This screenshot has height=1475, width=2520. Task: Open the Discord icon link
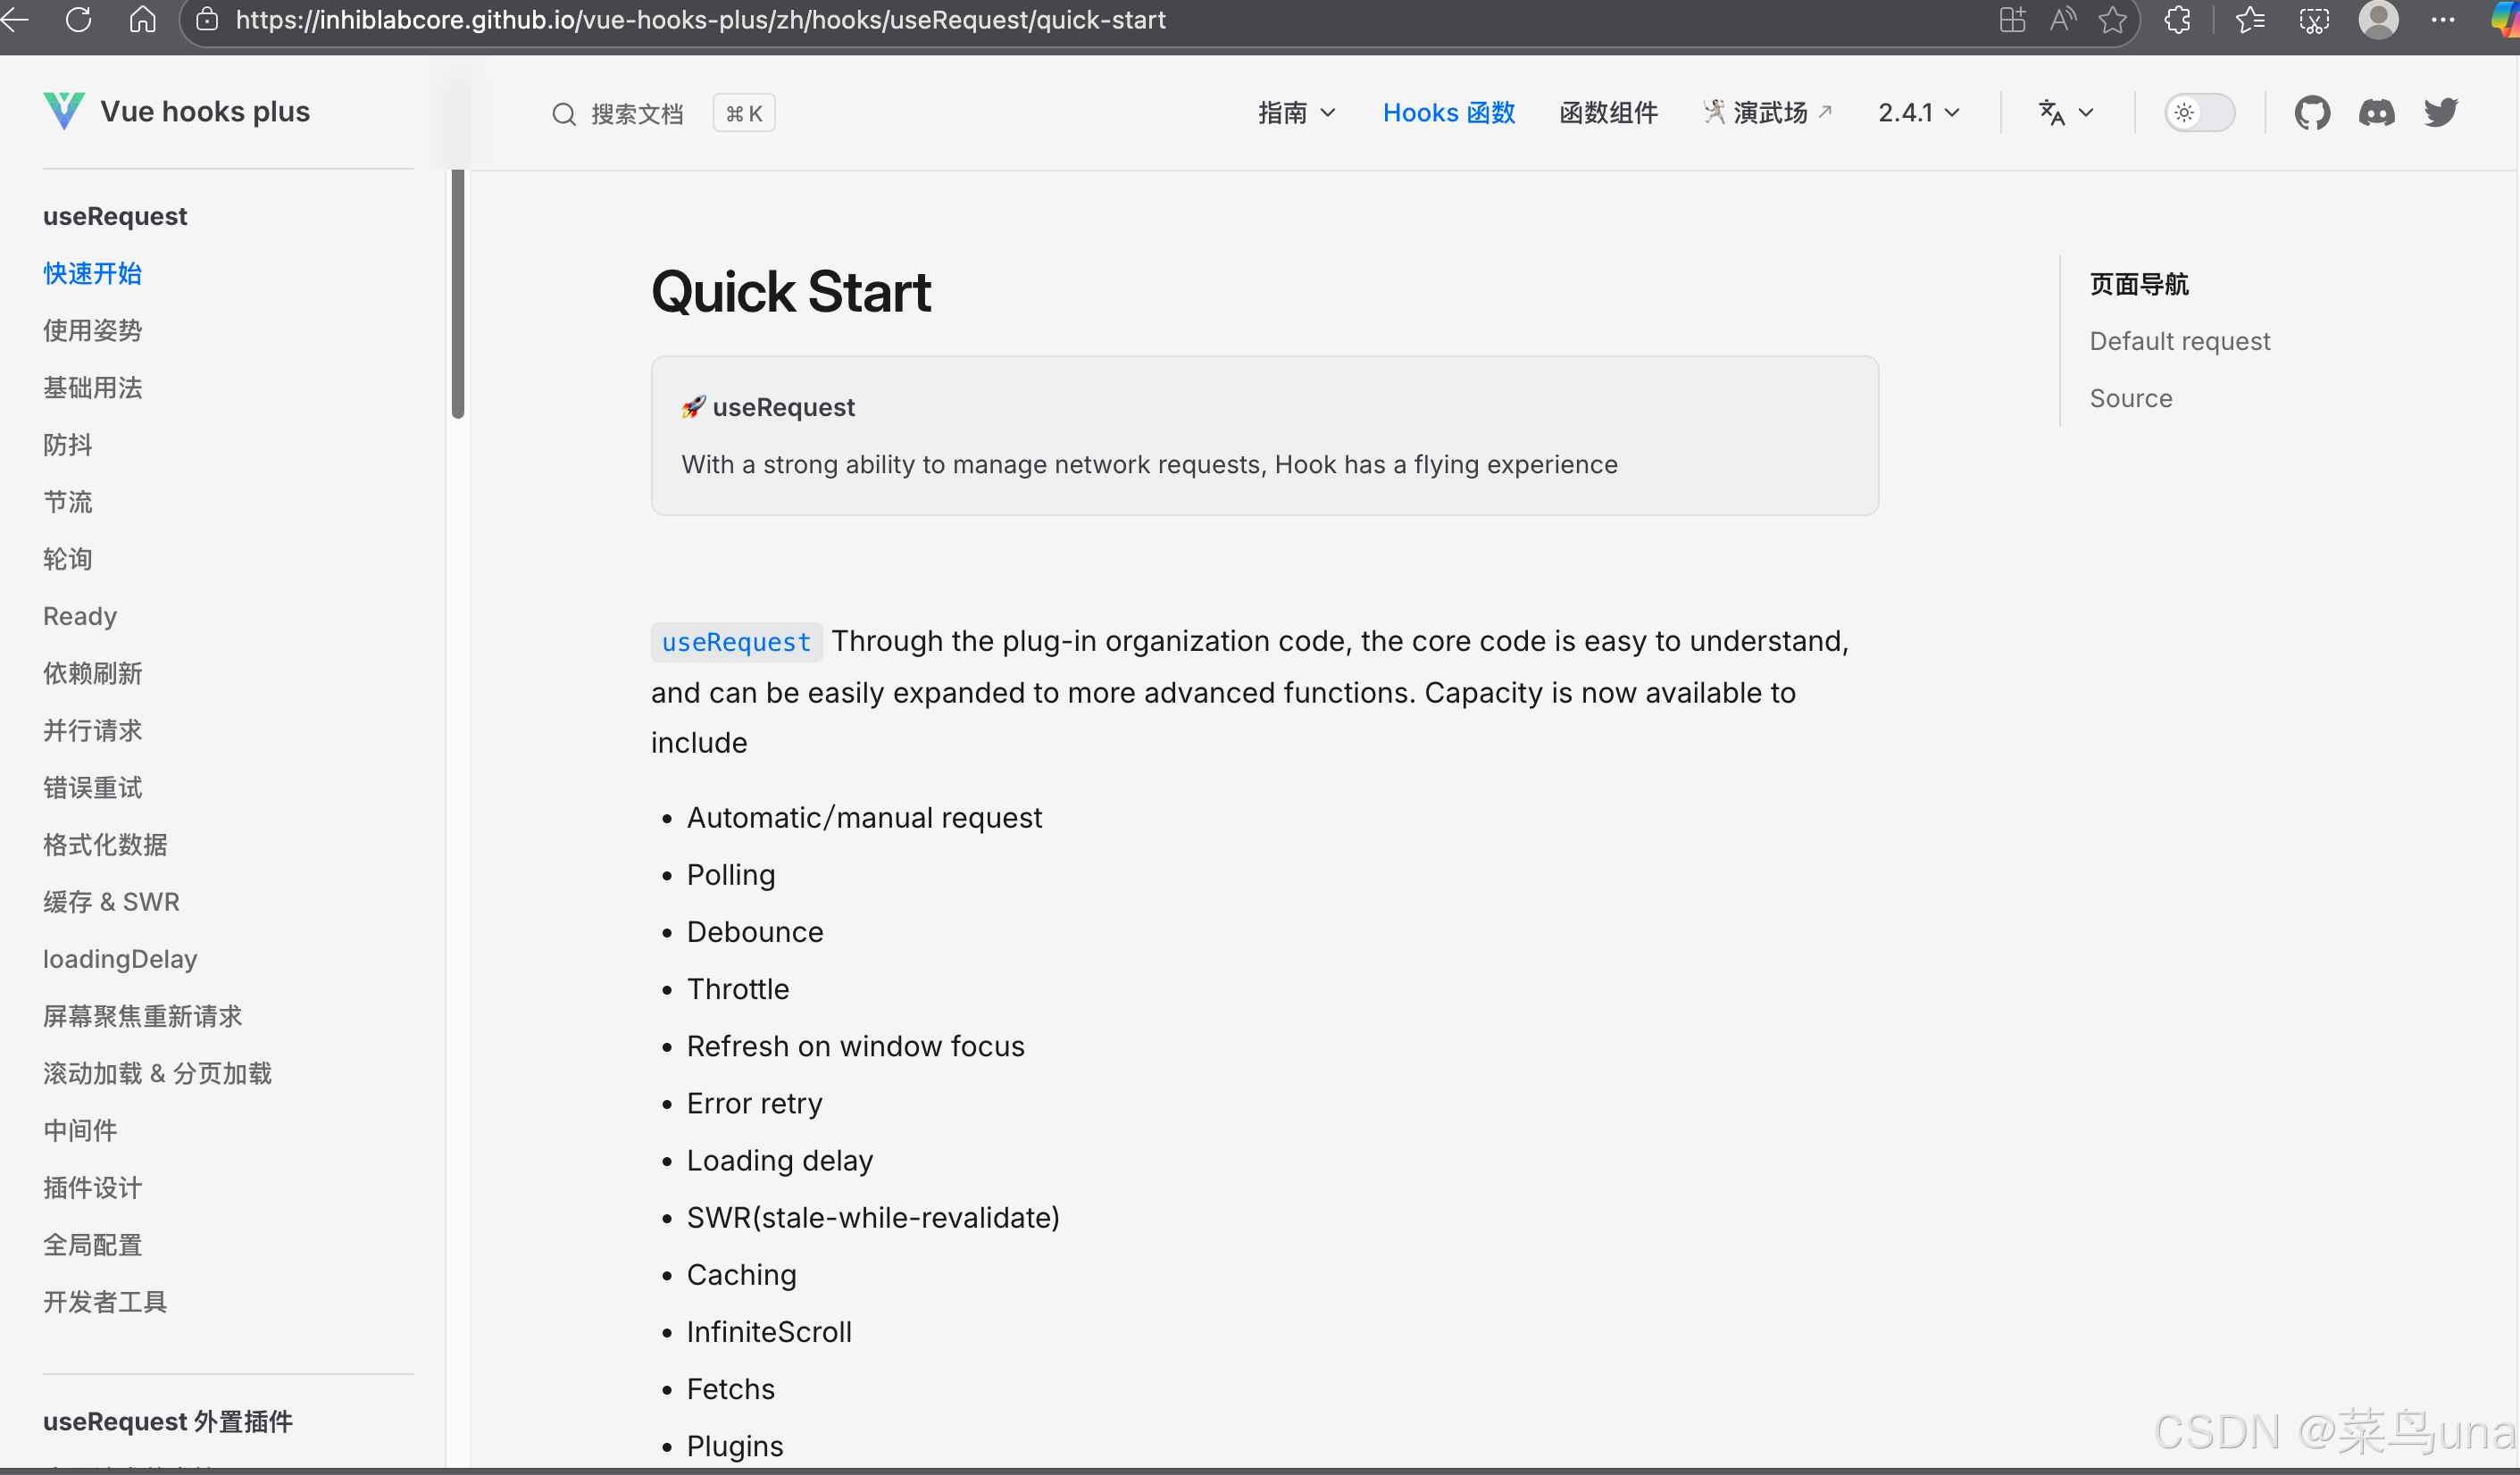click(2376, 112)
